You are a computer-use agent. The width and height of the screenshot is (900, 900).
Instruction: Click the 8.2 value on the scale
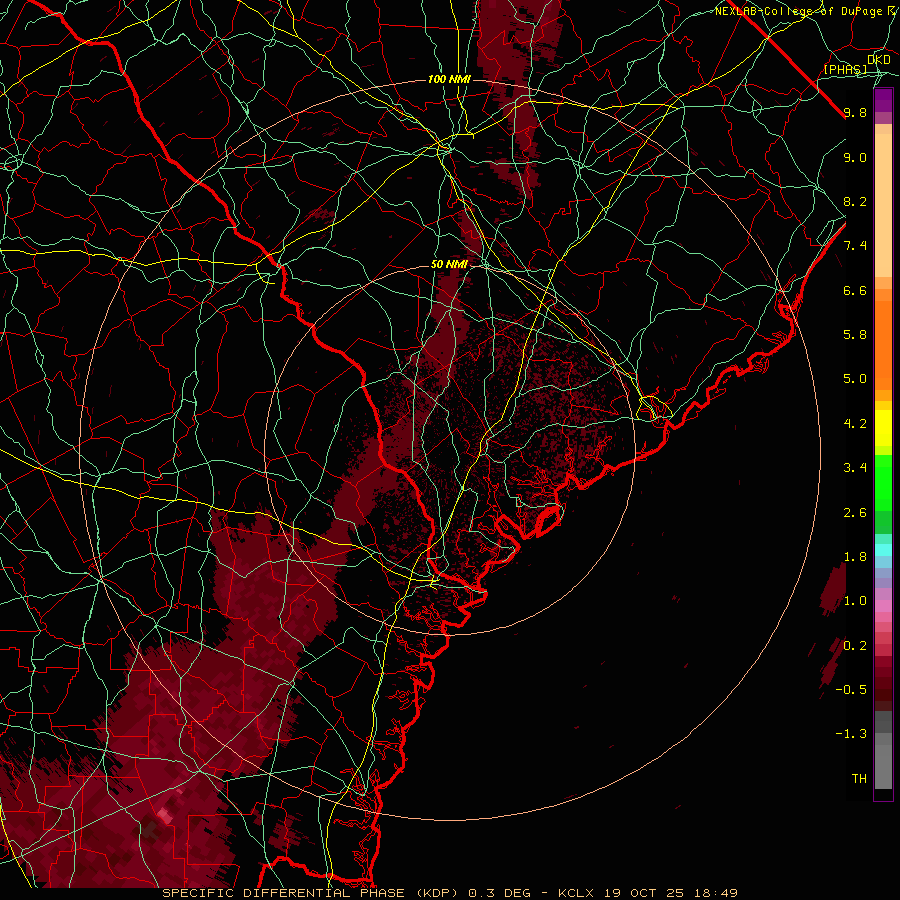click(855, 201)
